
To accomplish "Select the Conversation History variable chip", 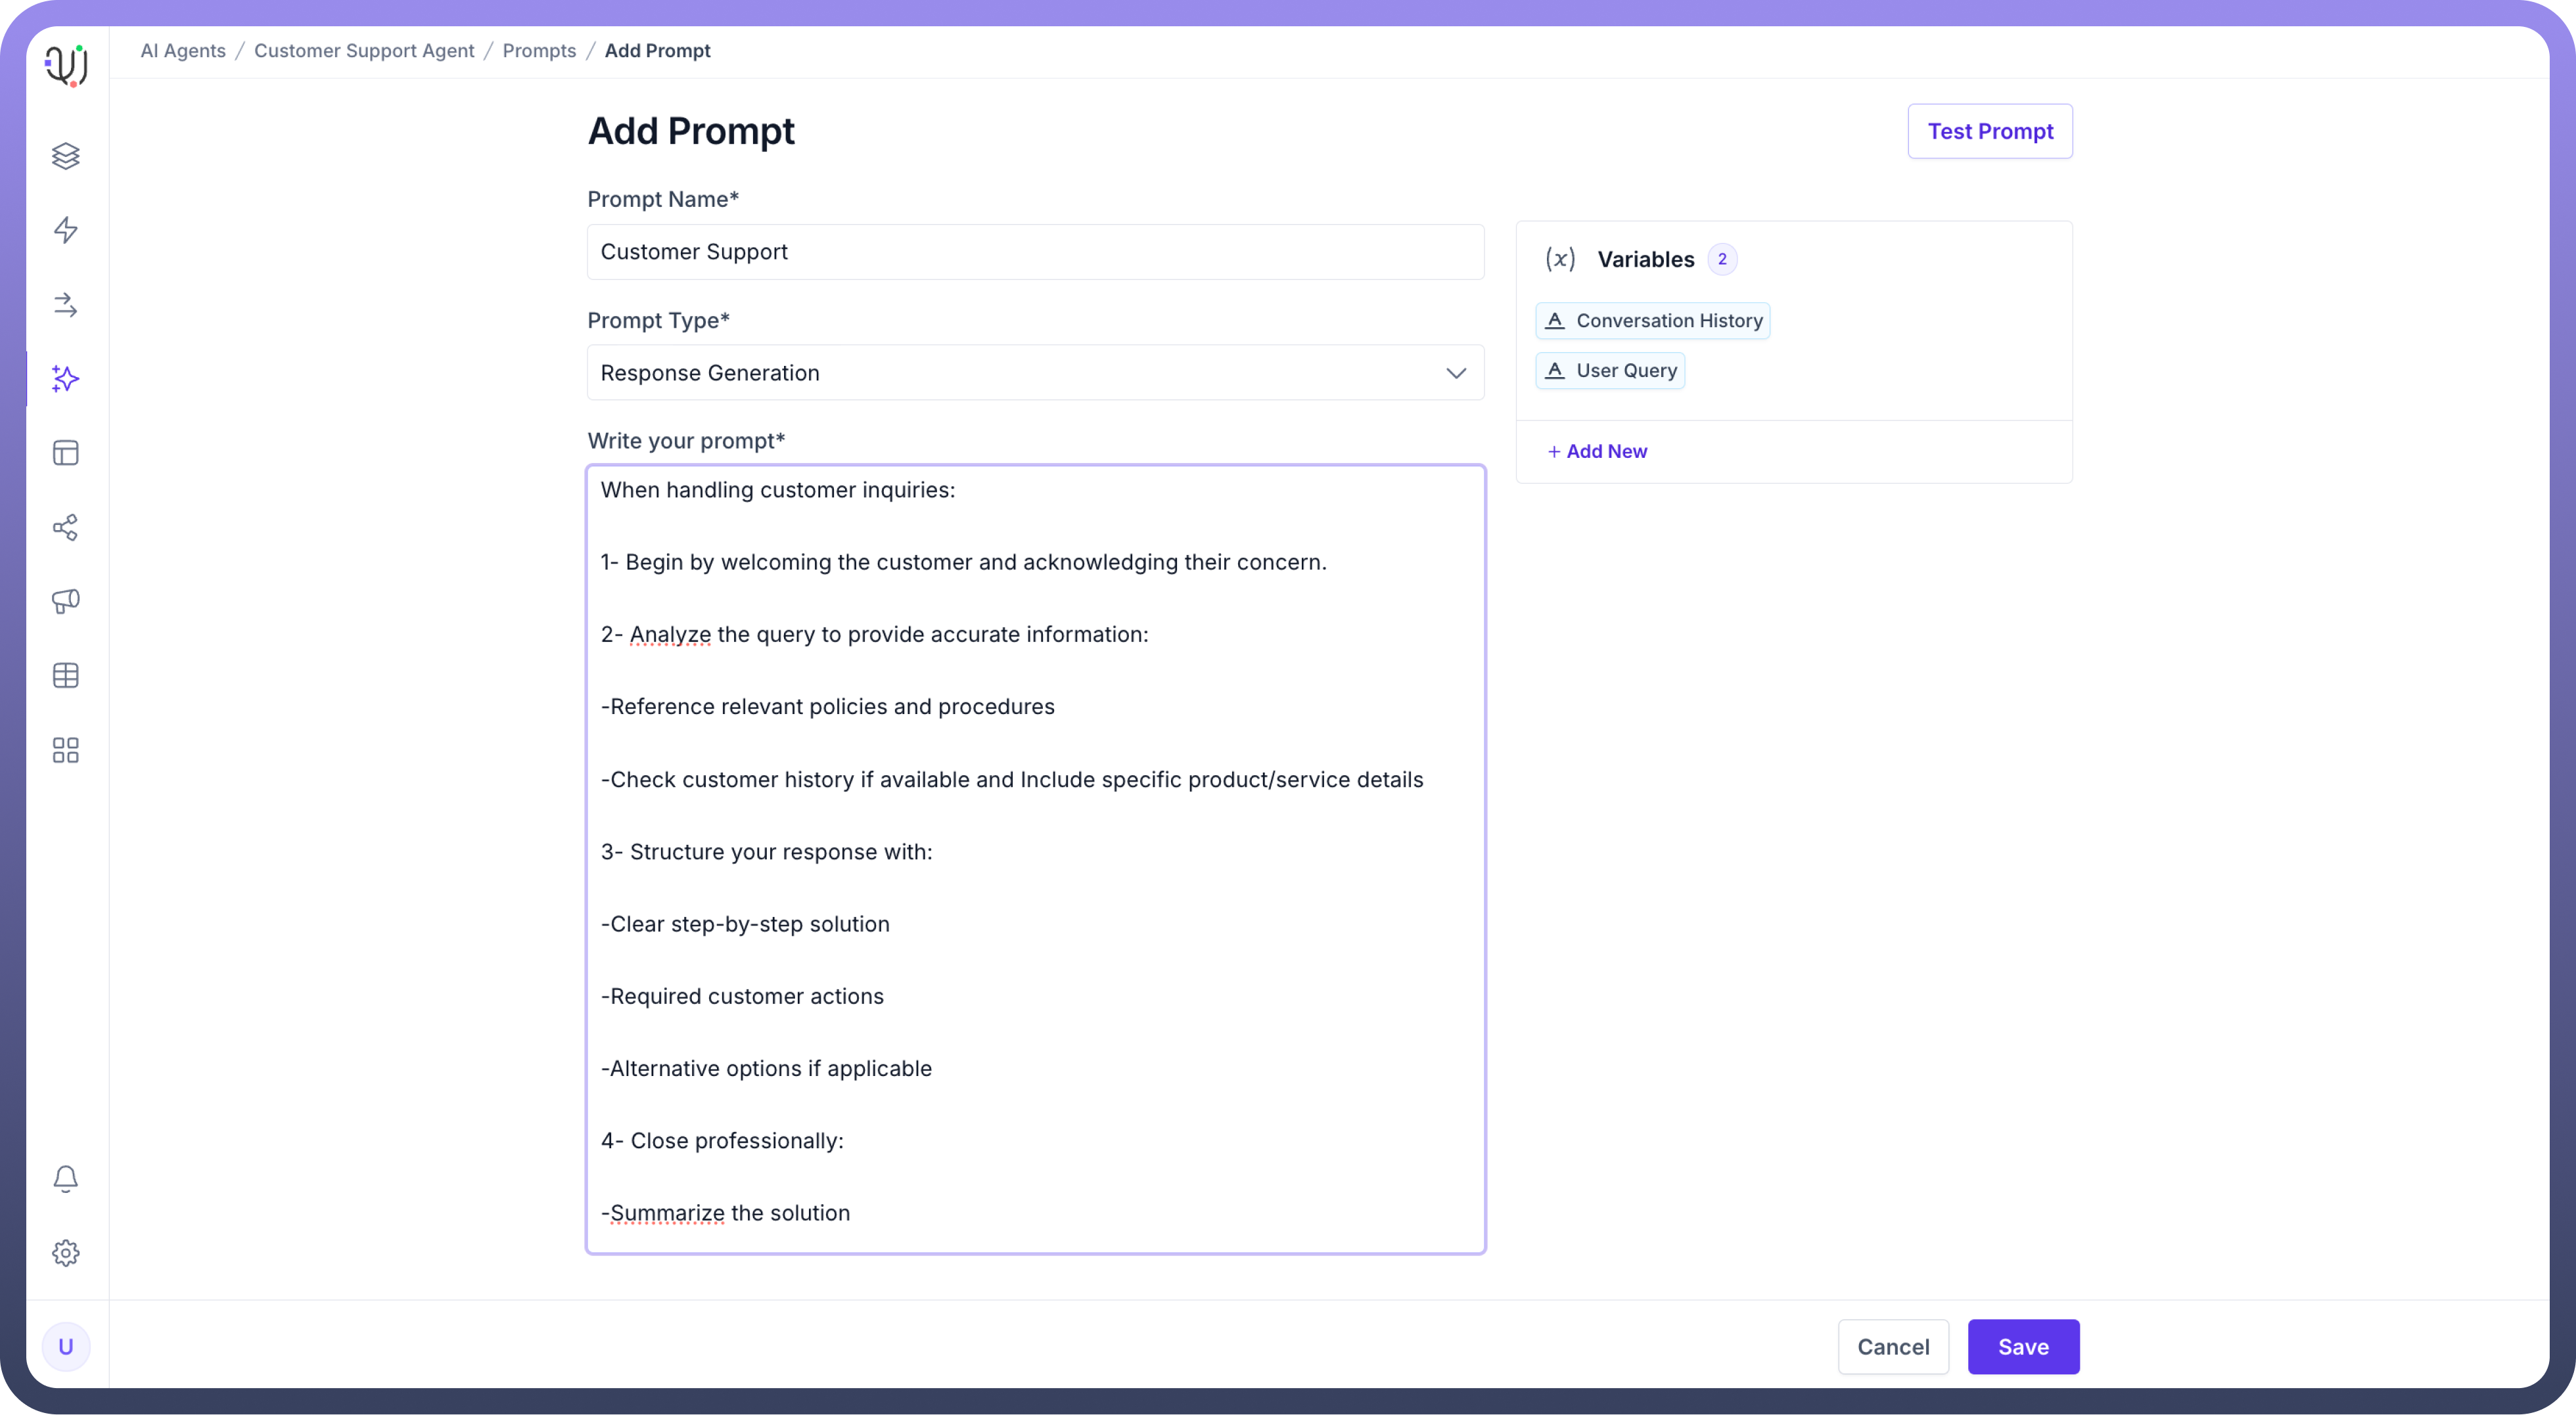I will pyautogui.click(x=1653, y=321).
